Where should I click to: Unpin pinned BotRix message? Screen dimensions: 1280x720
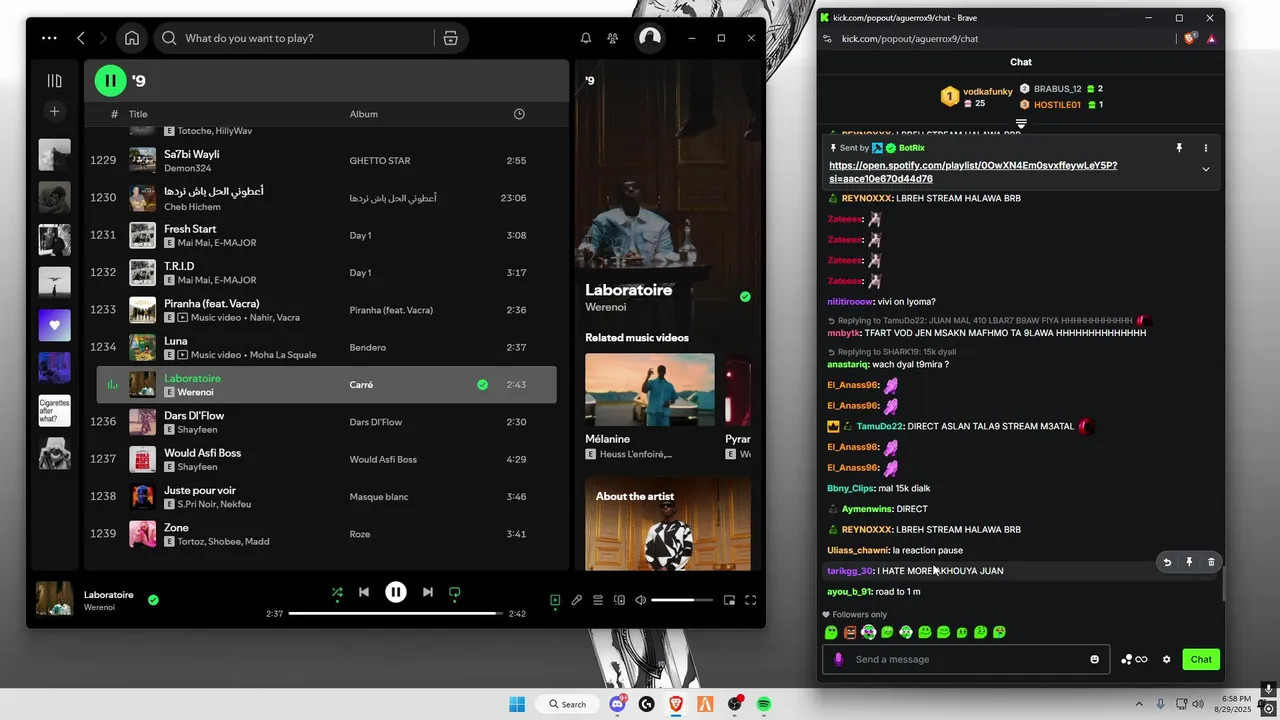tap(1179, 148)
